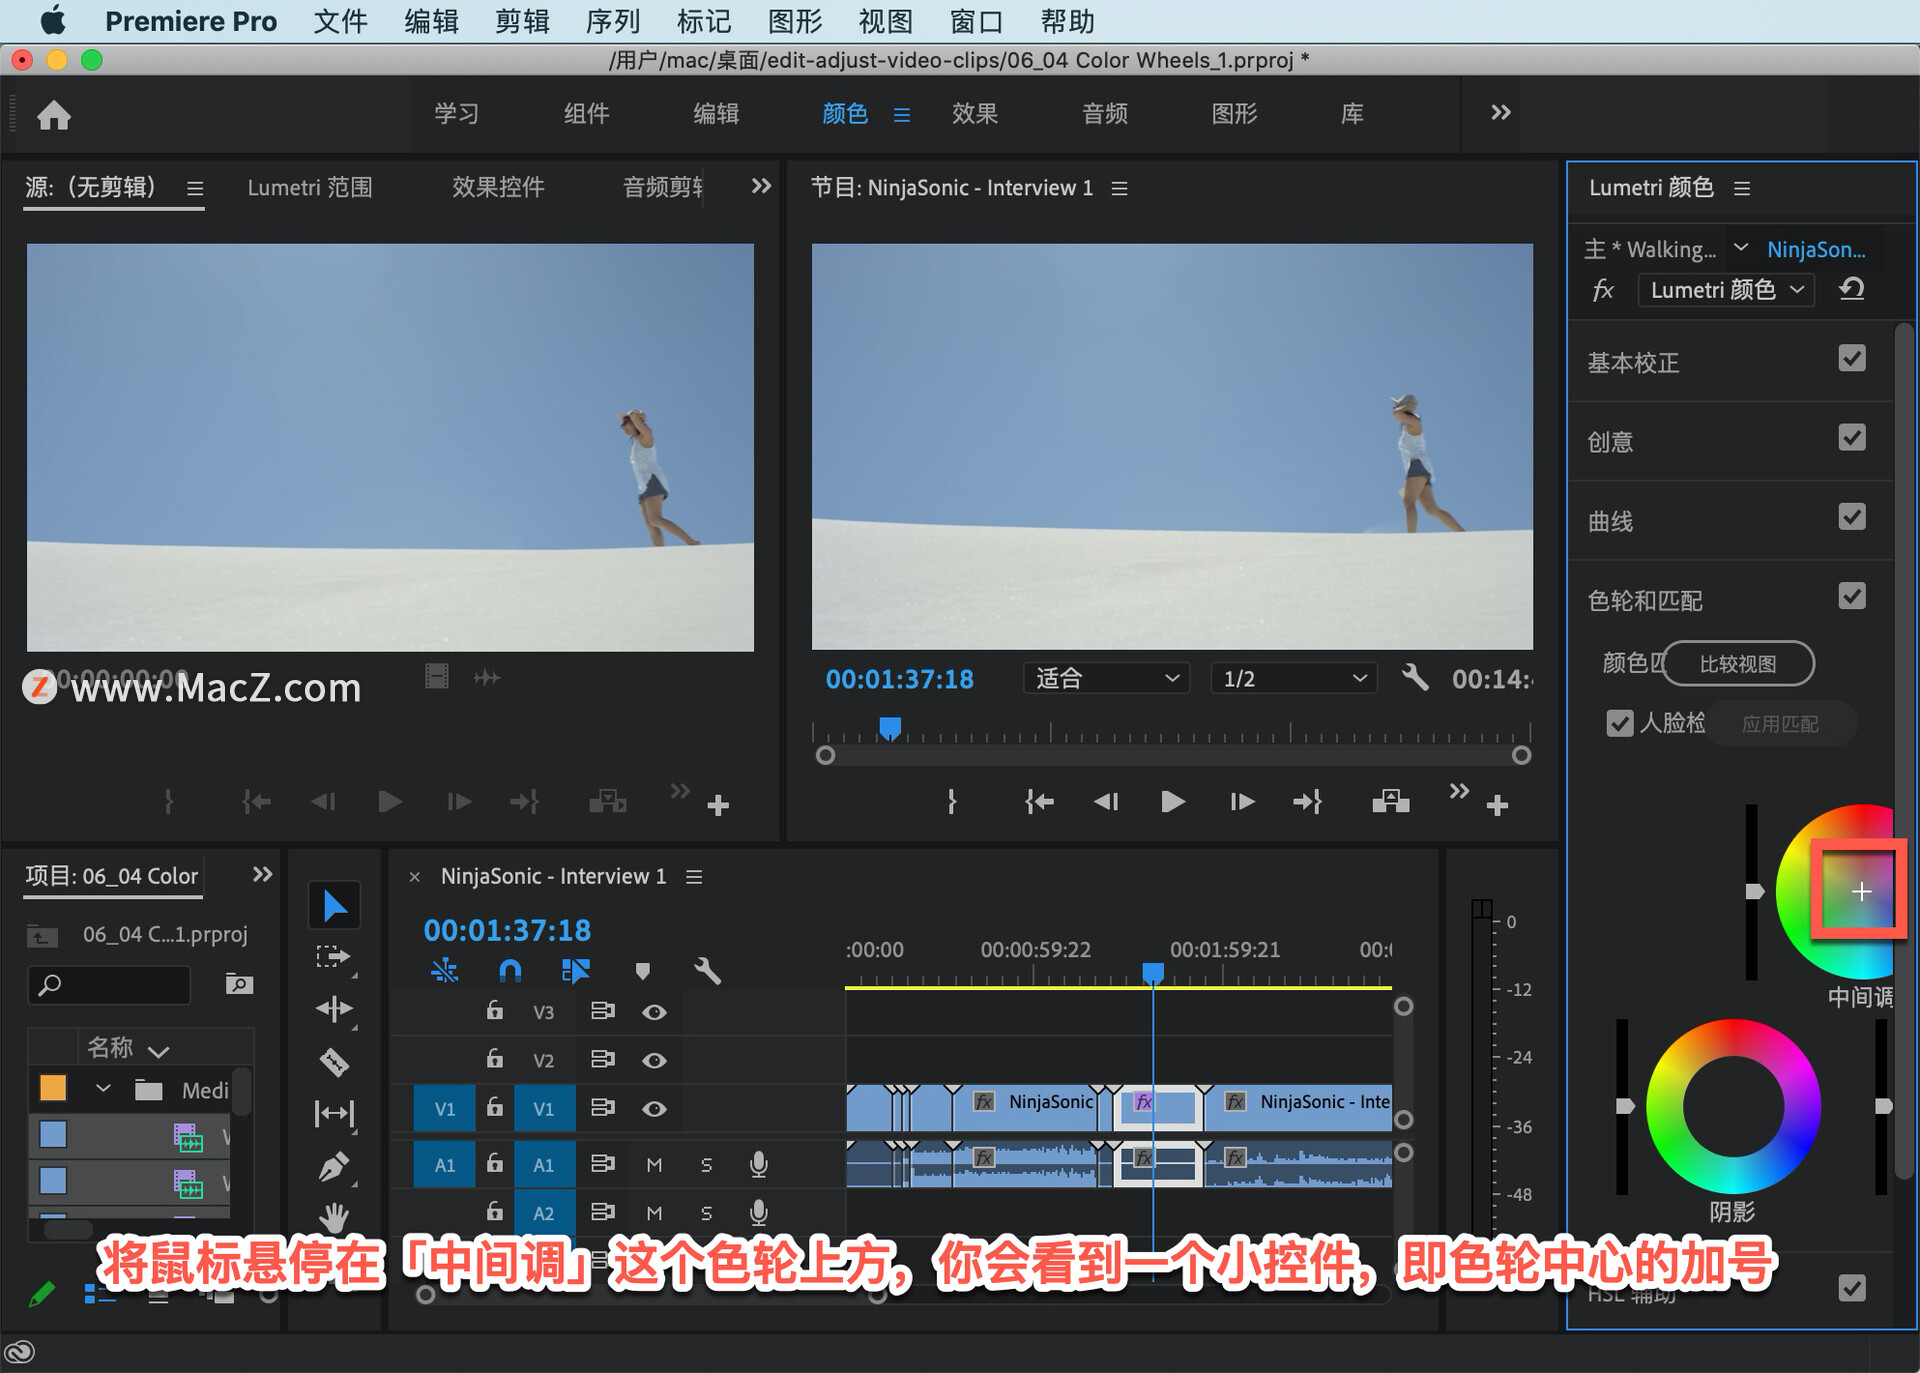
Task: Expand Project panel overflow chevrons
Action: (x=262, y=875)
